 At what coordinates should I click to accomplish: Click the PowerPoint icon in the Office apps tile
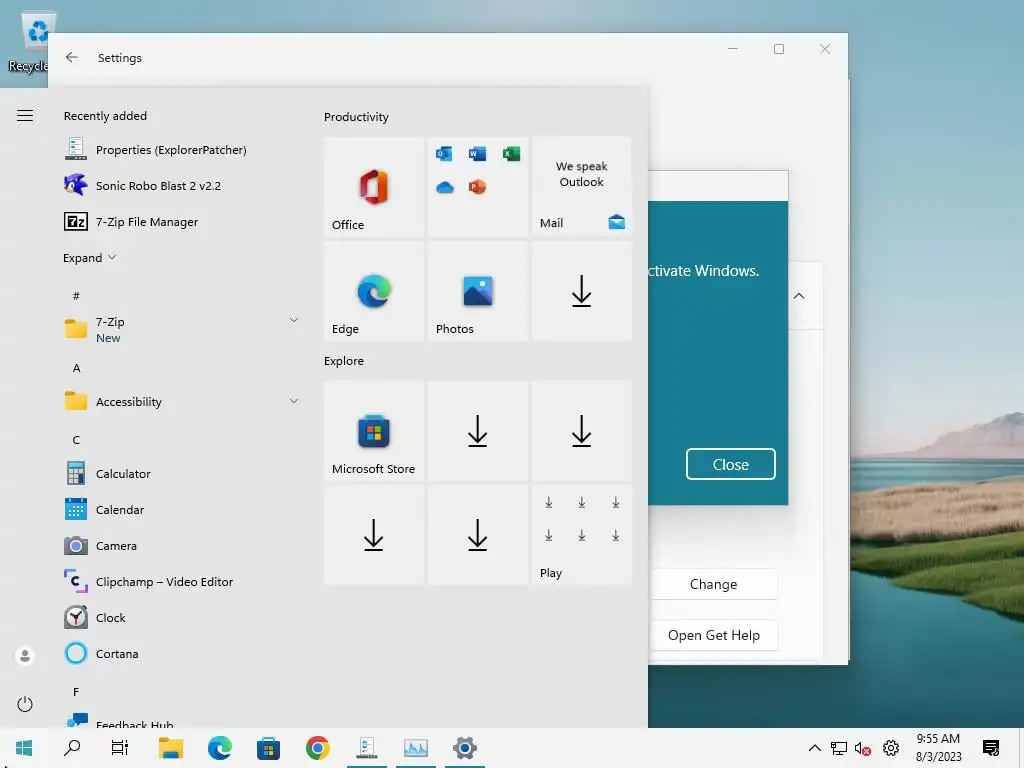477,187
